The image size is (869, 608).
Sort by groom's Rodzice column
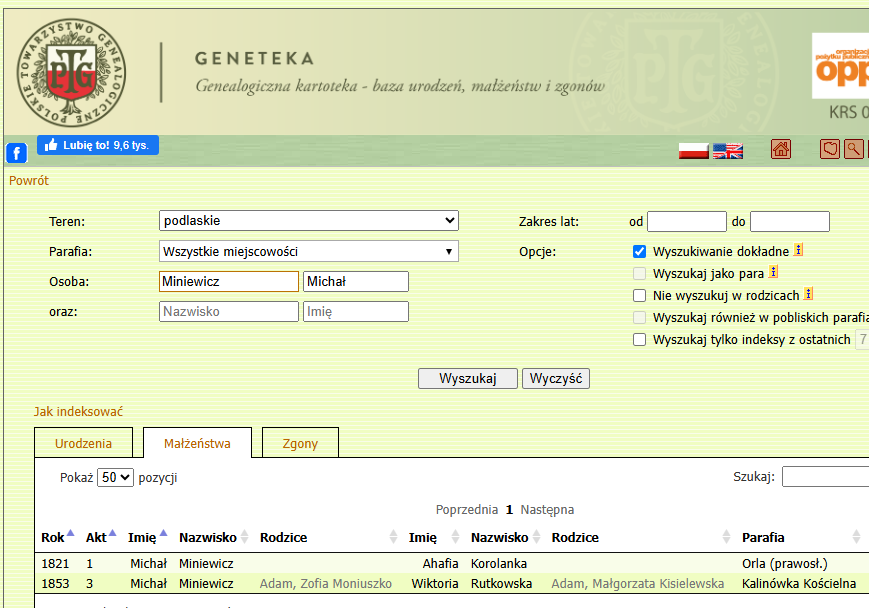[x=329, y=537]
